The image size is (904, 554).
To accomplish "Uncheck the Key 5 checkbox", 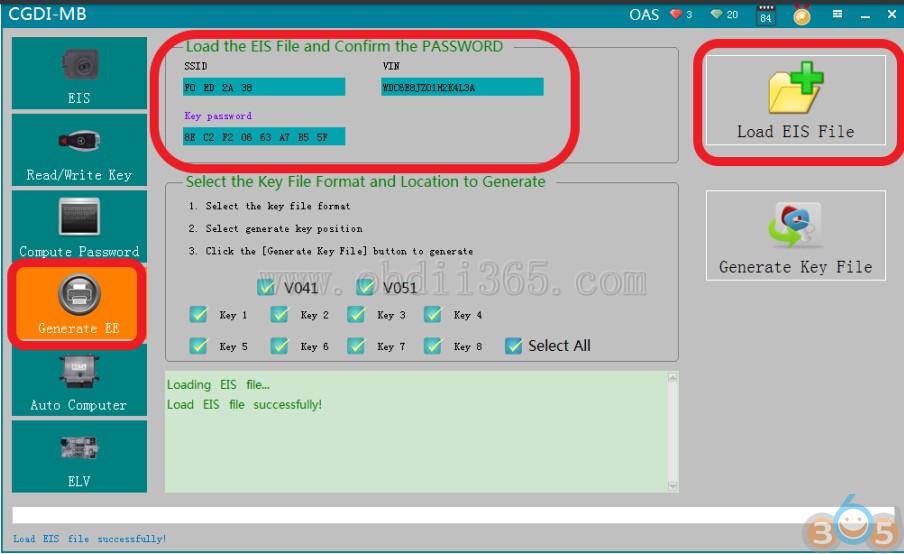I will click(x=198, y=346).
